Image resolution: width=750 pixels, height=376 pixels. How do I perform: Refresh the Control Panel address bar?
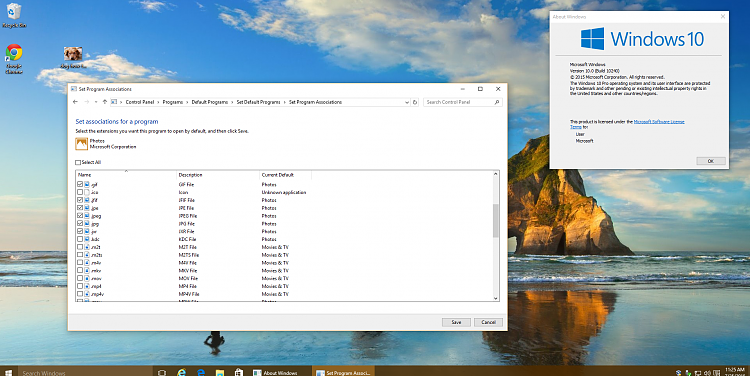415,102
